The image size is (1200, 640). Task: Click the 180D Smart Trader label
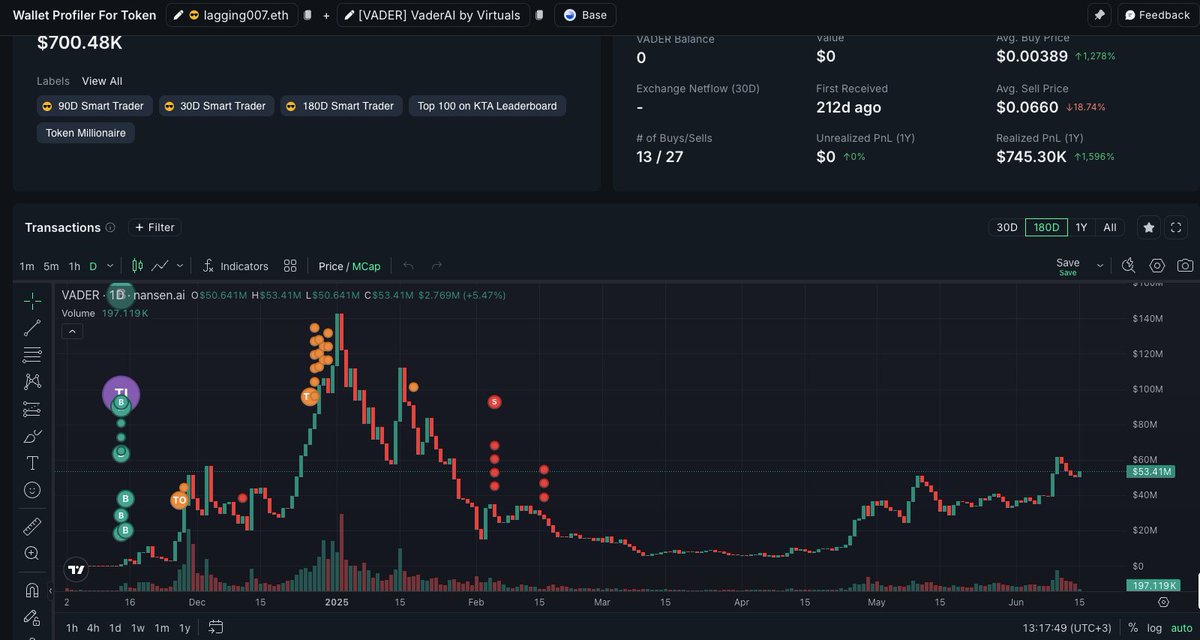click(340, 106)
